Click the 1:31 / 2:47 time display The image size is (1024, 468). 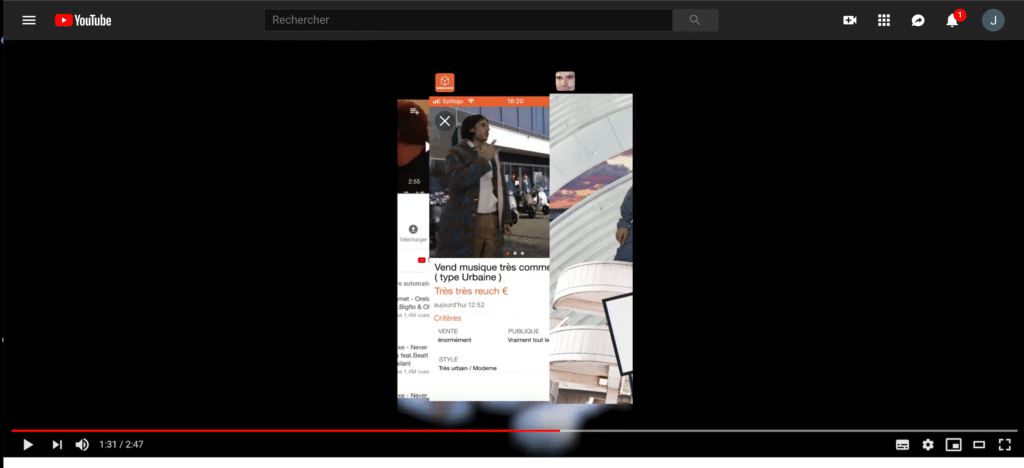click(121, 444)
